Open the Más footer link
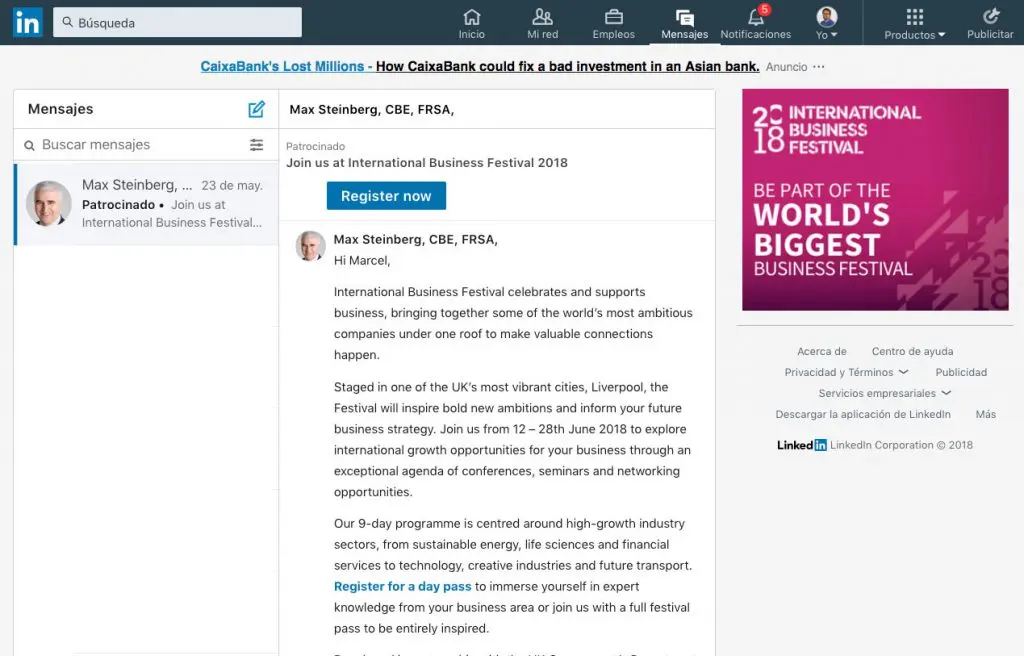This screenshot has width=1024, height=656. 985,414
